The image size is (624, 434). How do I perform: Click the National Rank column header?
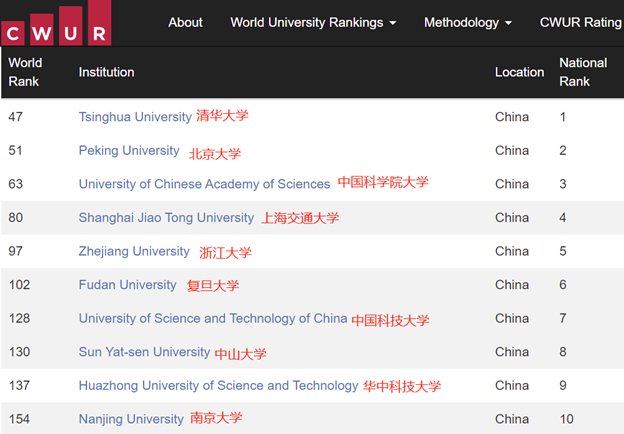[x=583, y=72]
